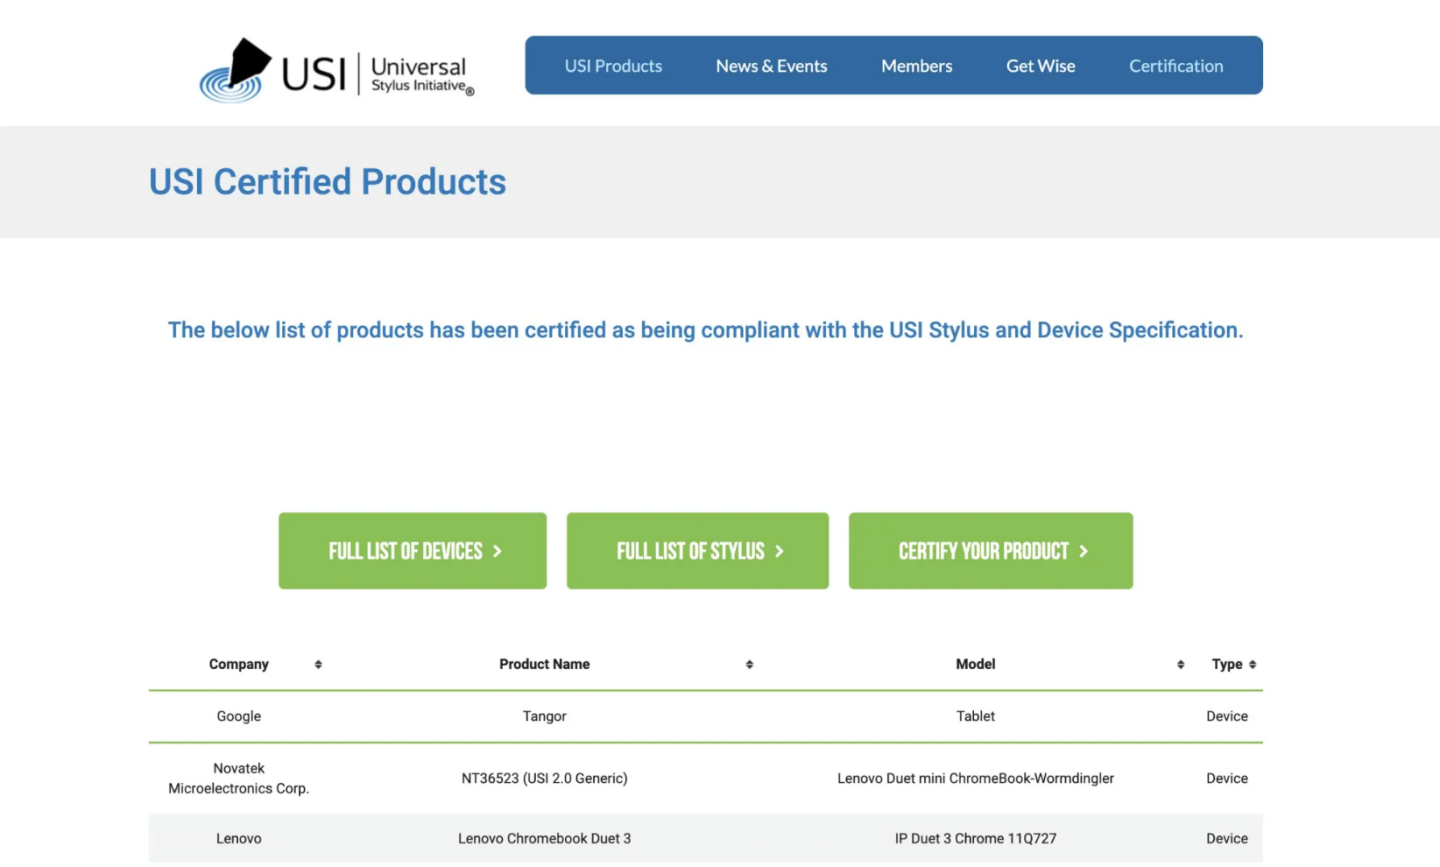Open the News & Events menu
Screen dimensions: 1440x867
pos(771,66)
